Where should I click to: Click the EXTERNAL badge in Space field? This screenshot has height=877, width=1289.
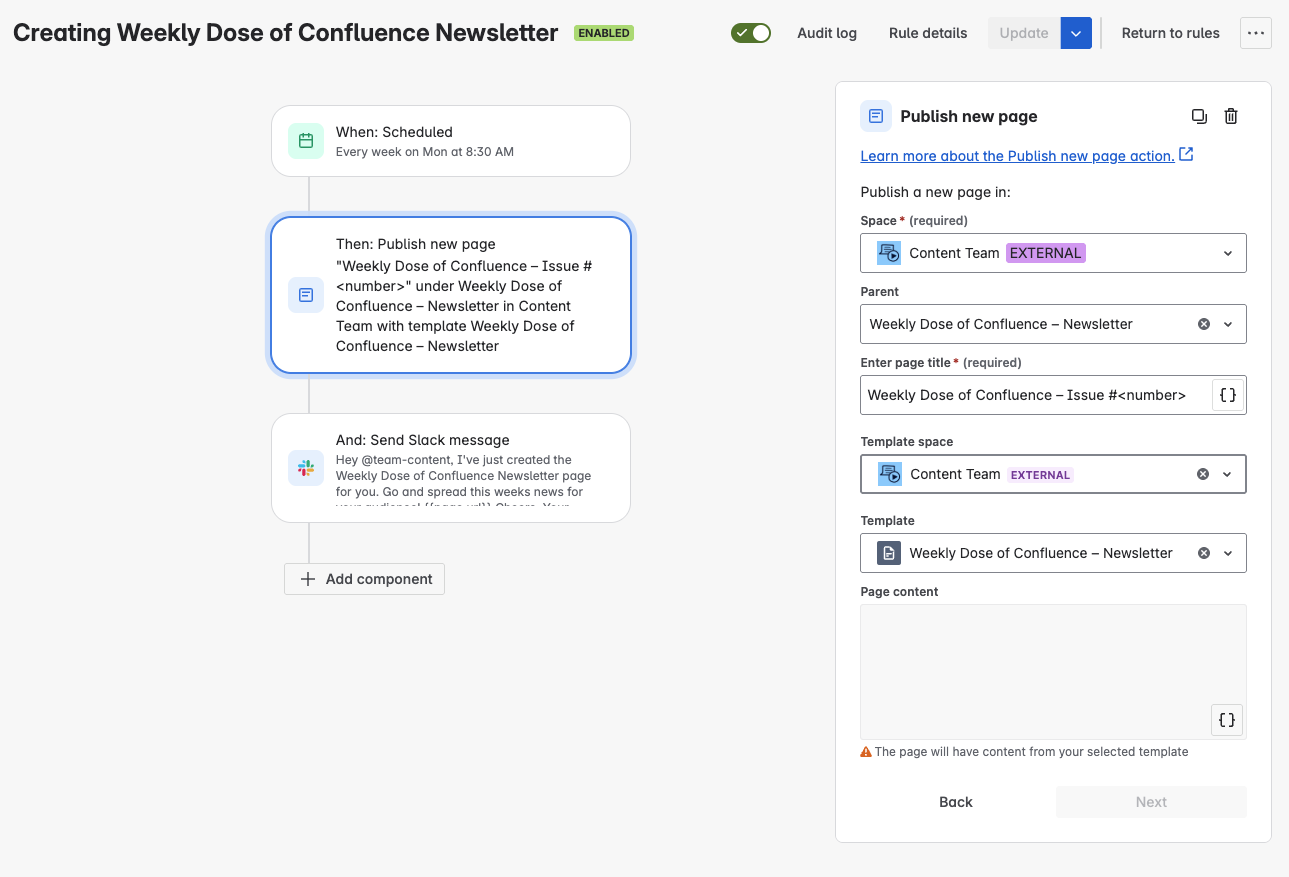1046,253
